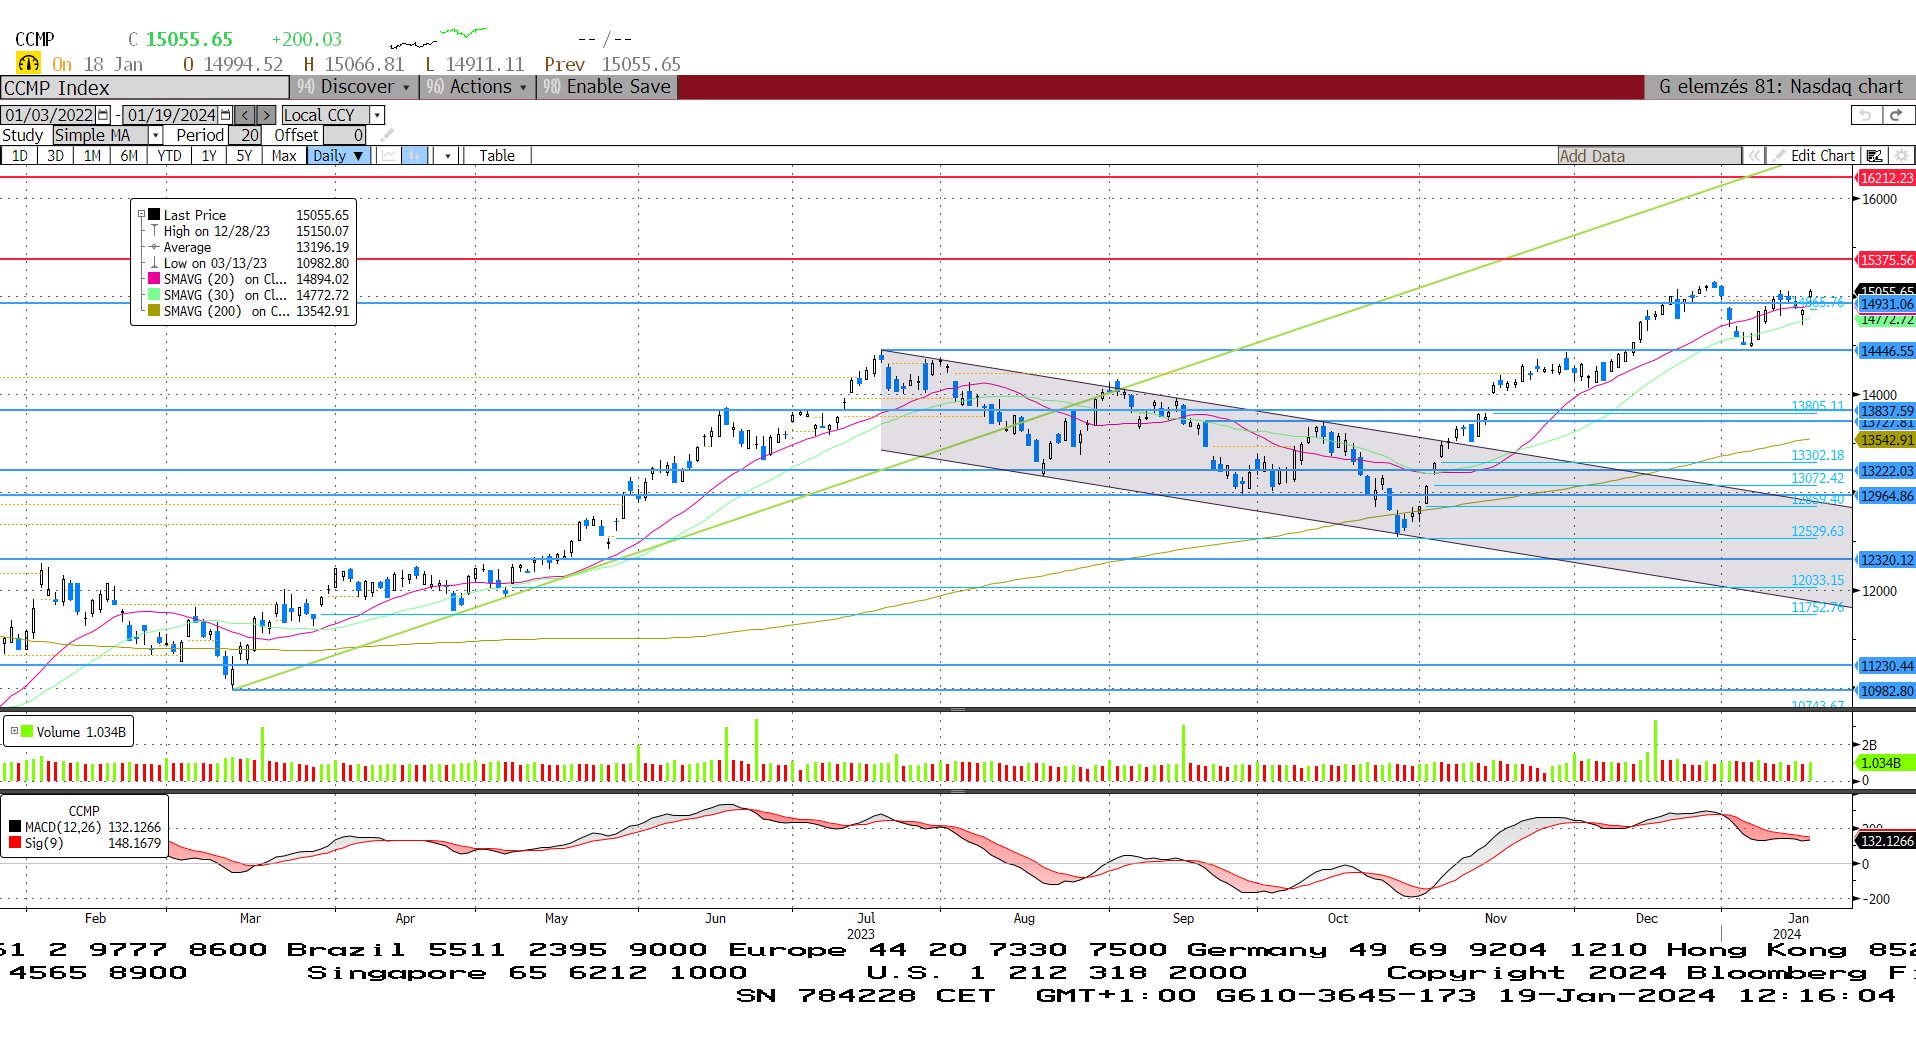
Task: Select the candlestick chart type icon
Action: pos(414,156)
